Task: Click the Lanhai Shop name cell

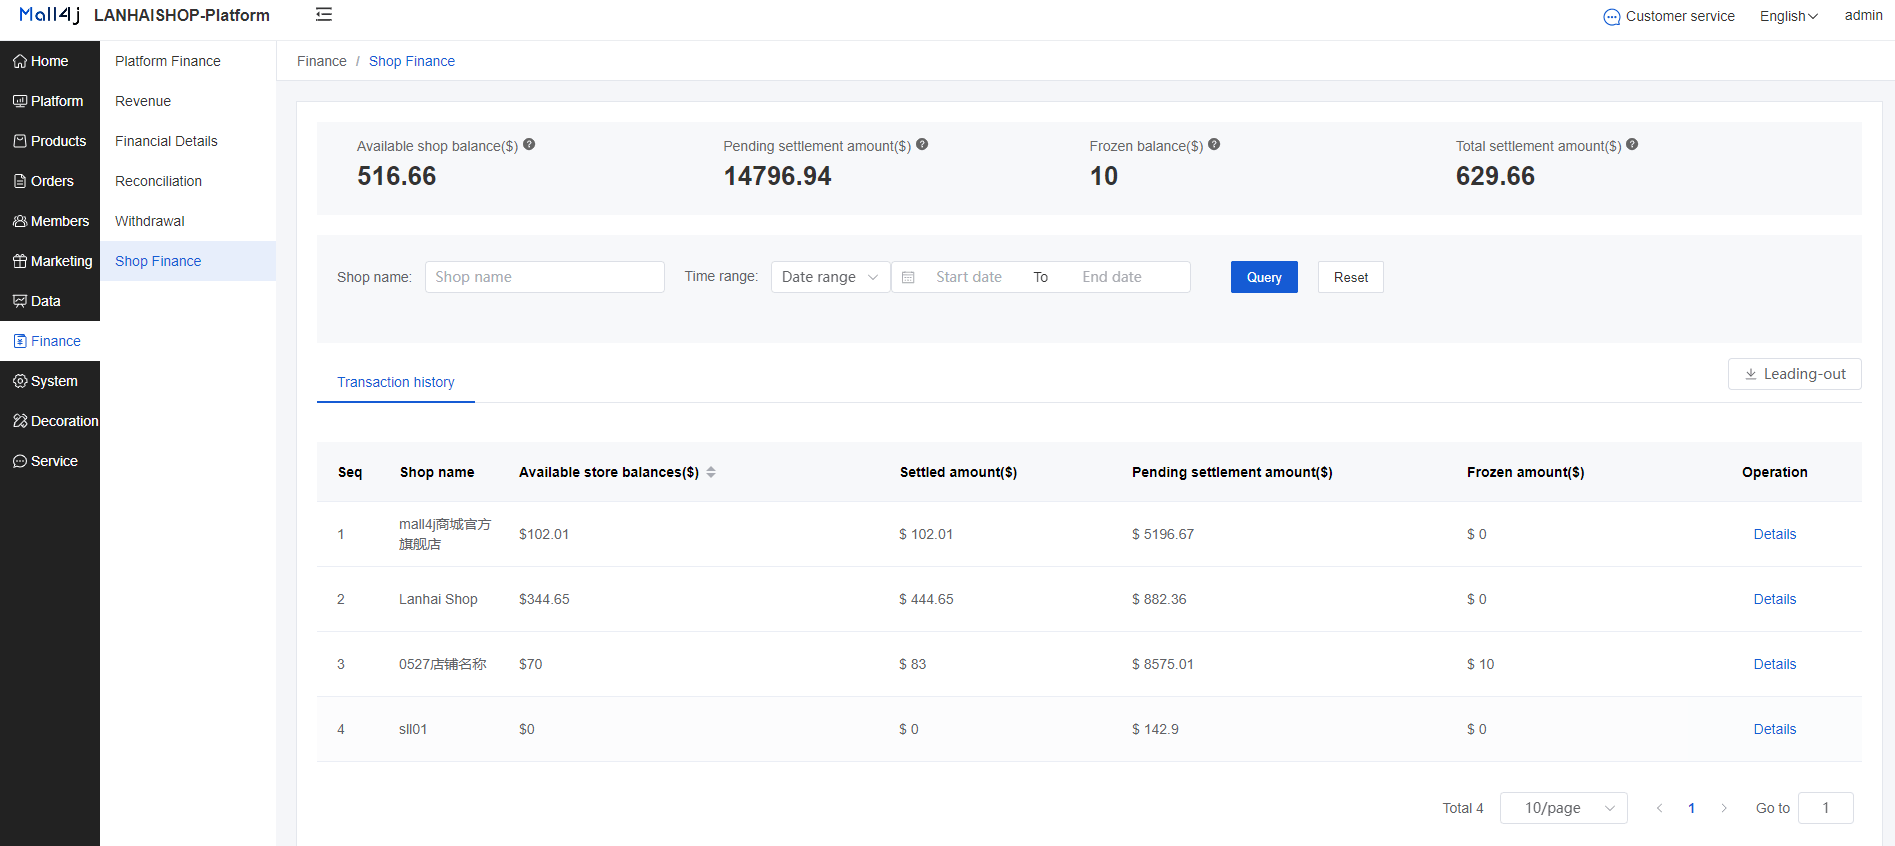Action: tap(438, 599)
